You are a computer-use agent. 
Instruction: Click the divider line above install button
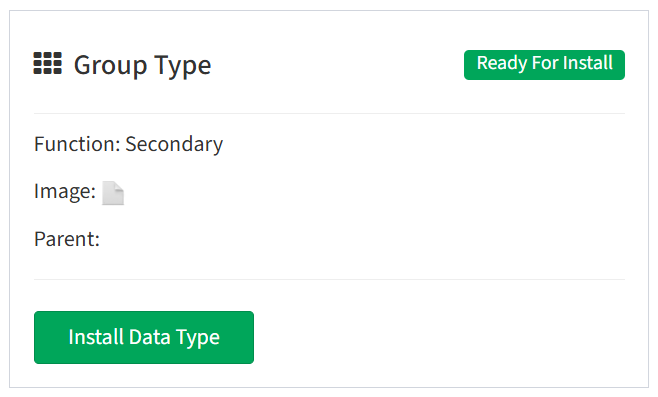tap(329, 279)
